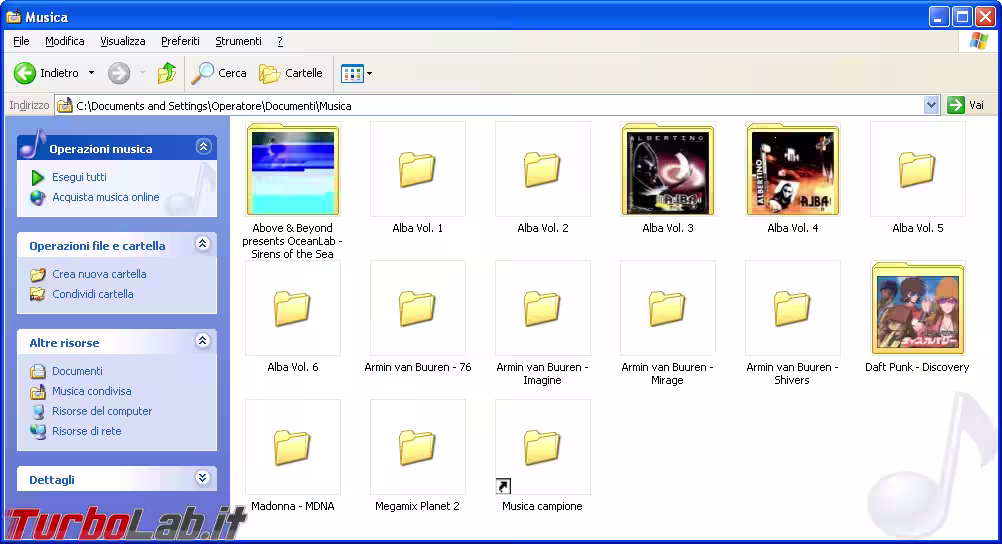Select the Alba Vol. 1 folder icon
The width and height of the screenshot is (1002, 544).
(x=417, y=169)
